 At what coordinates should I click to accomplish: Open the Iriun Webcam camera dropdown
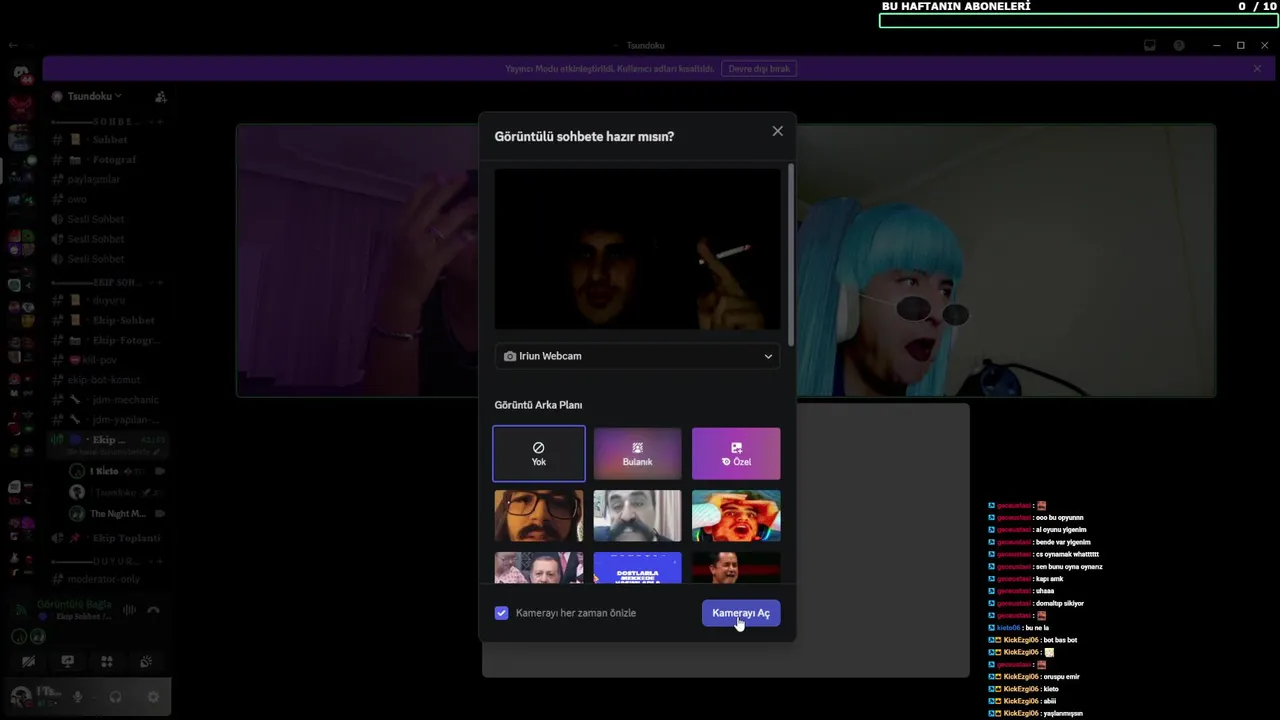(x=638, y=356)
